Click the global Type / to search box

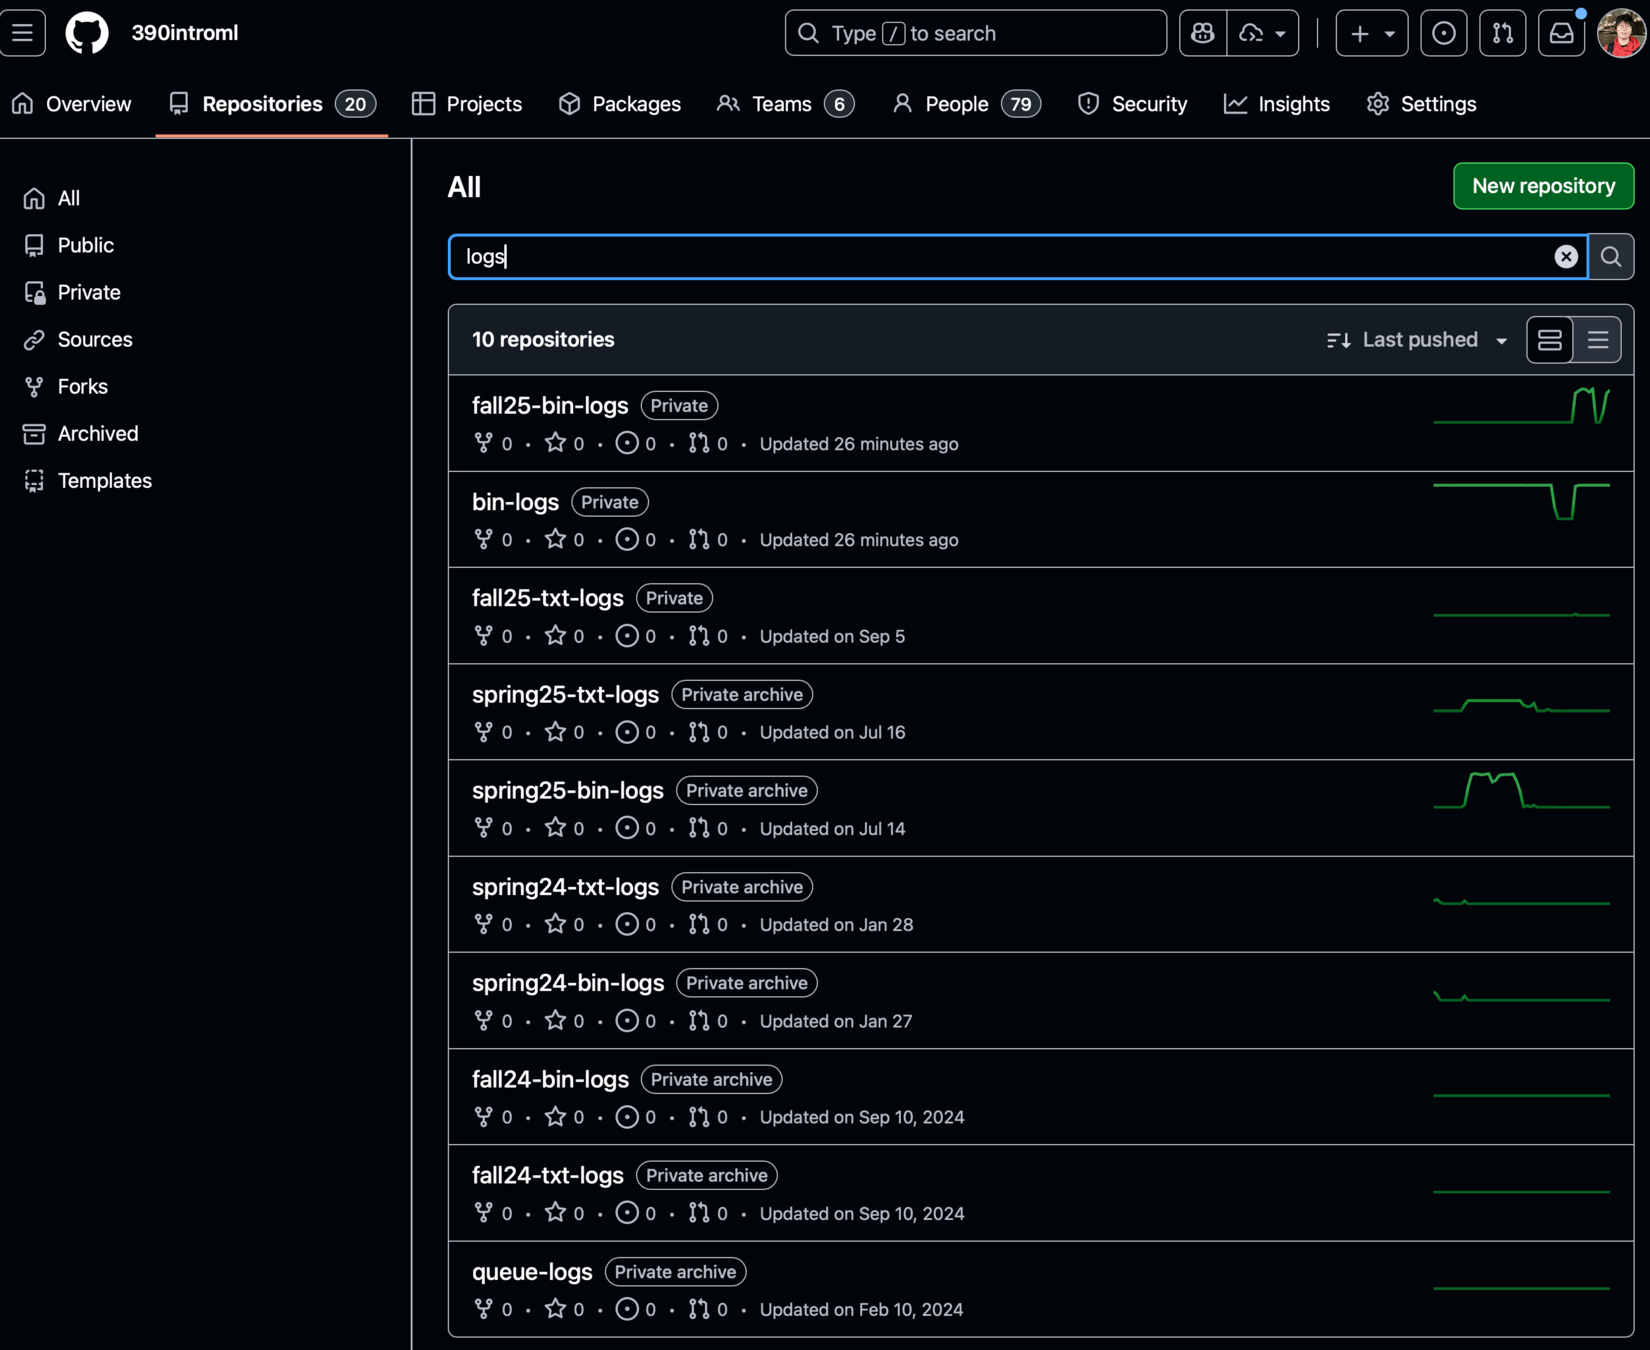[x=975, y=33]
